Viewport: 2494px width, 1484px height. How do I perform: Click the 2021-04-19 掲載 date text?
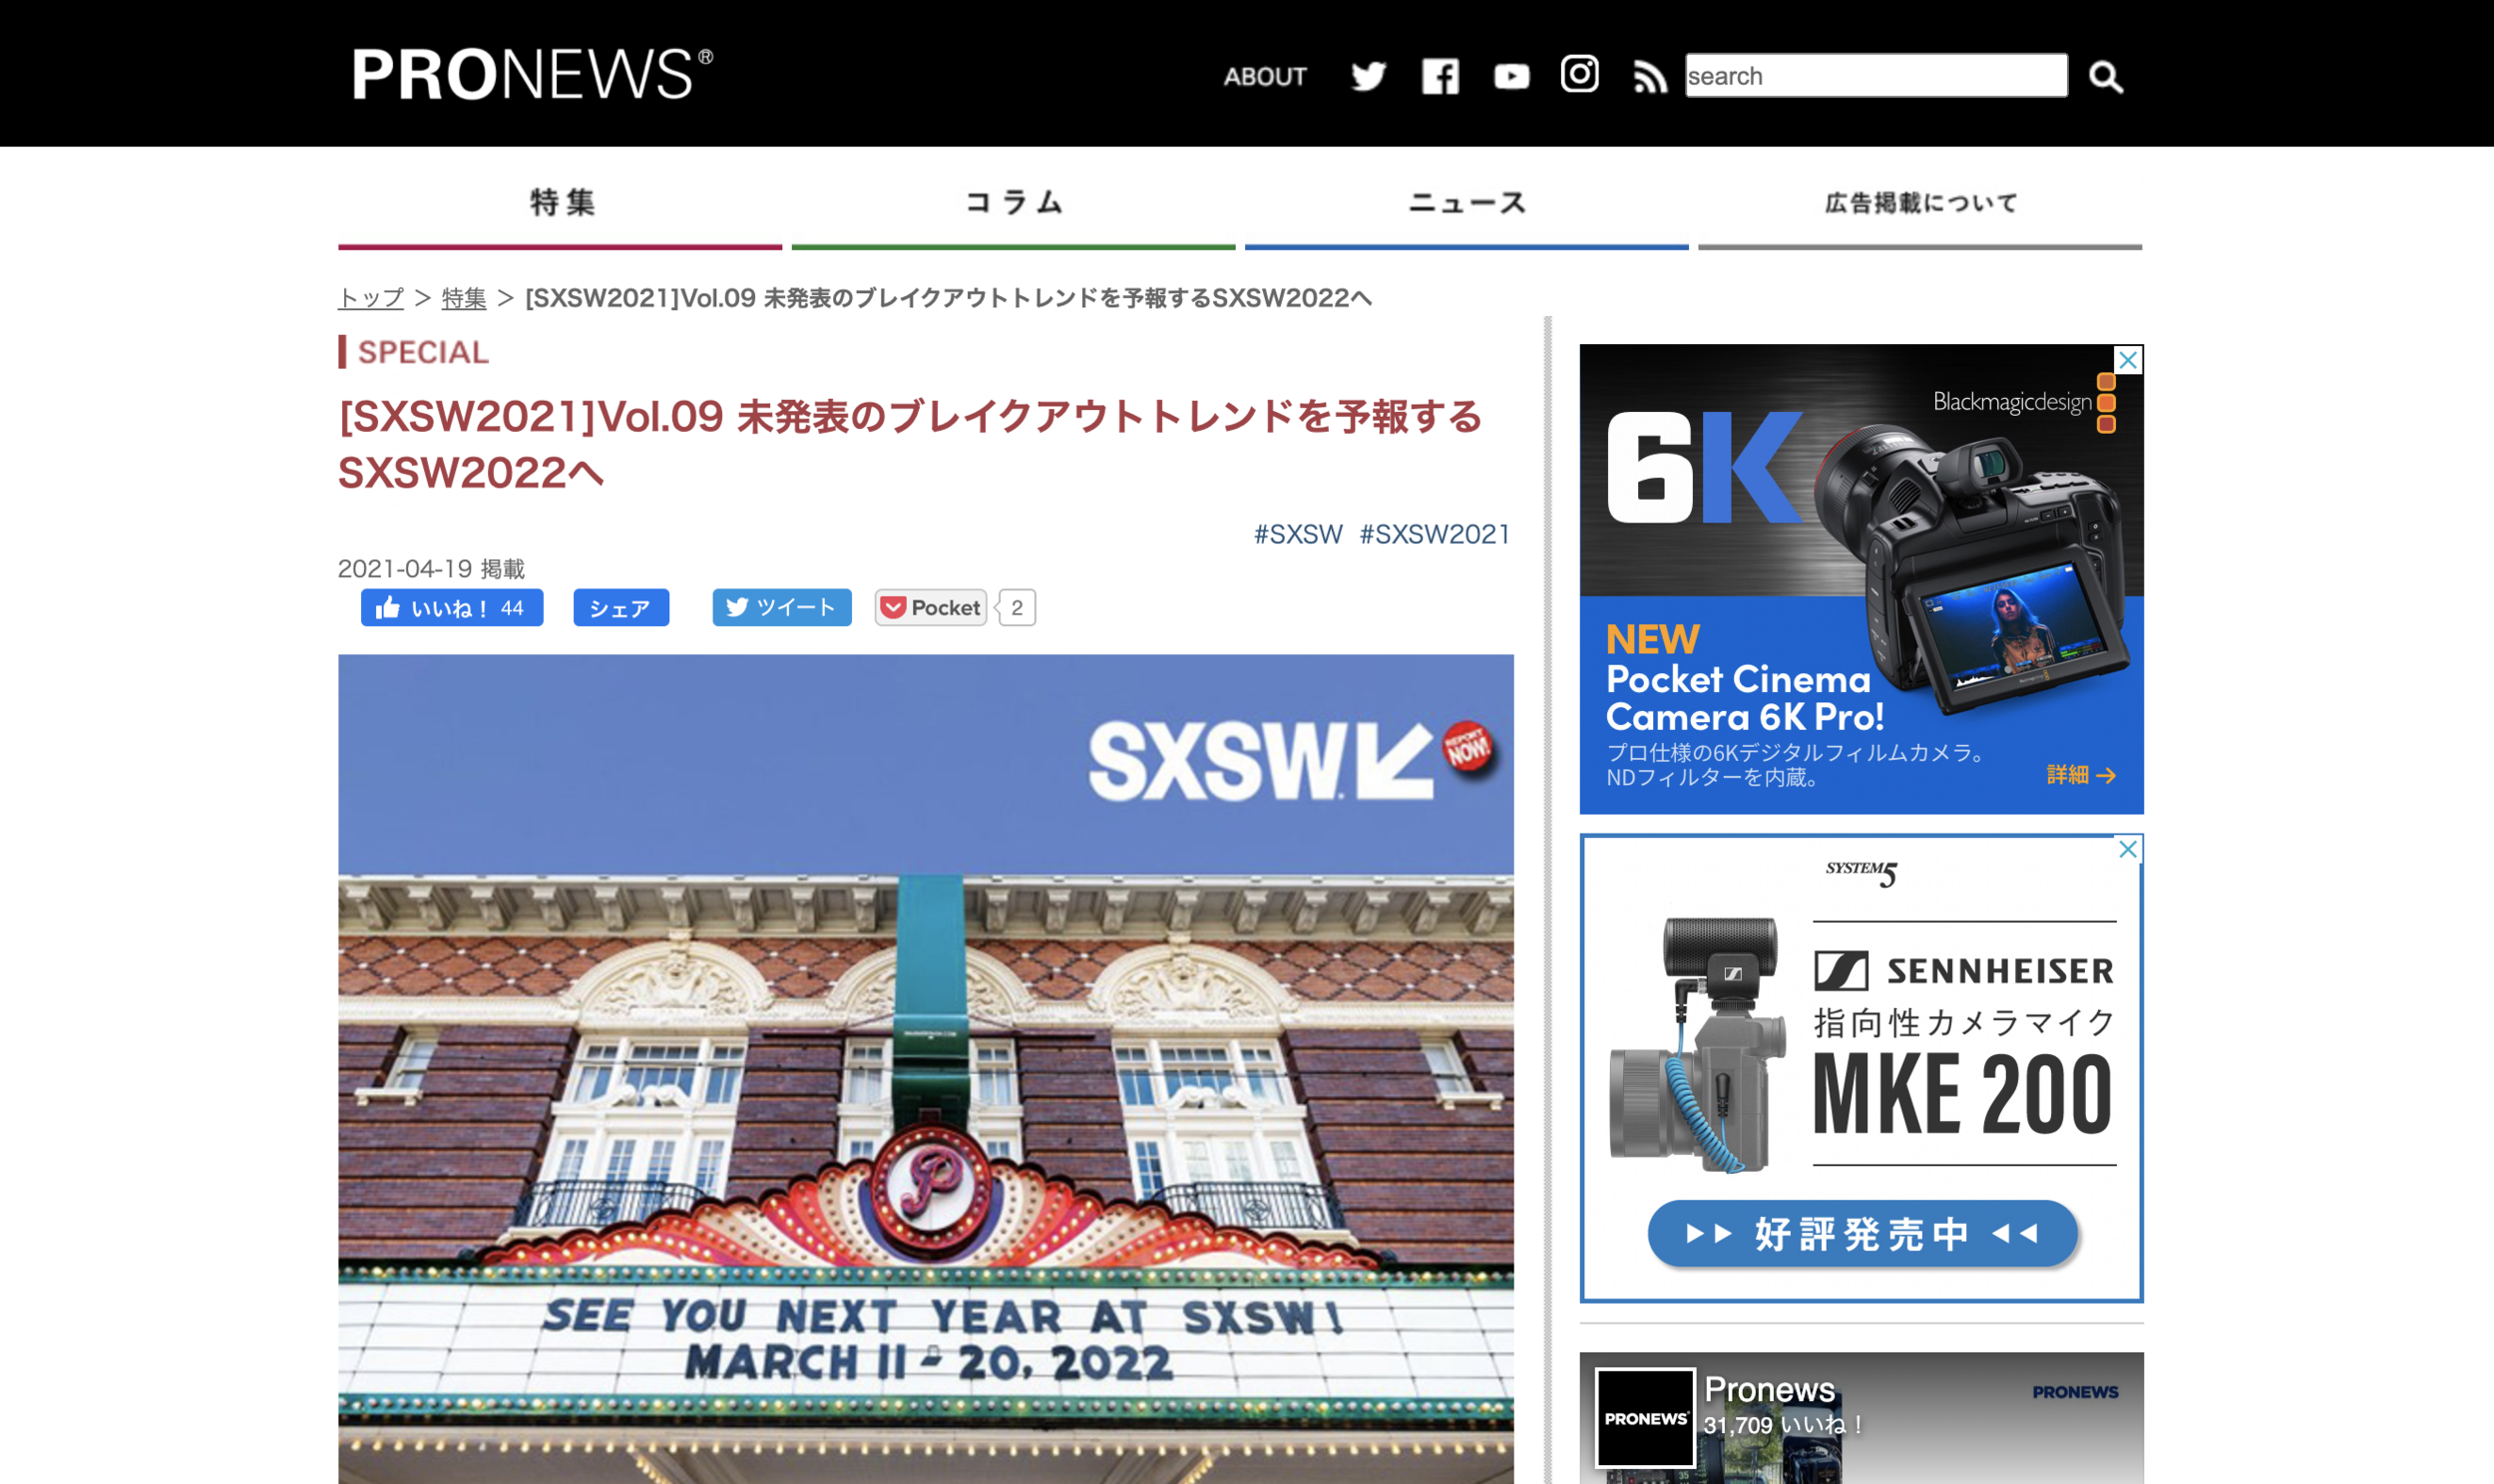431,569
